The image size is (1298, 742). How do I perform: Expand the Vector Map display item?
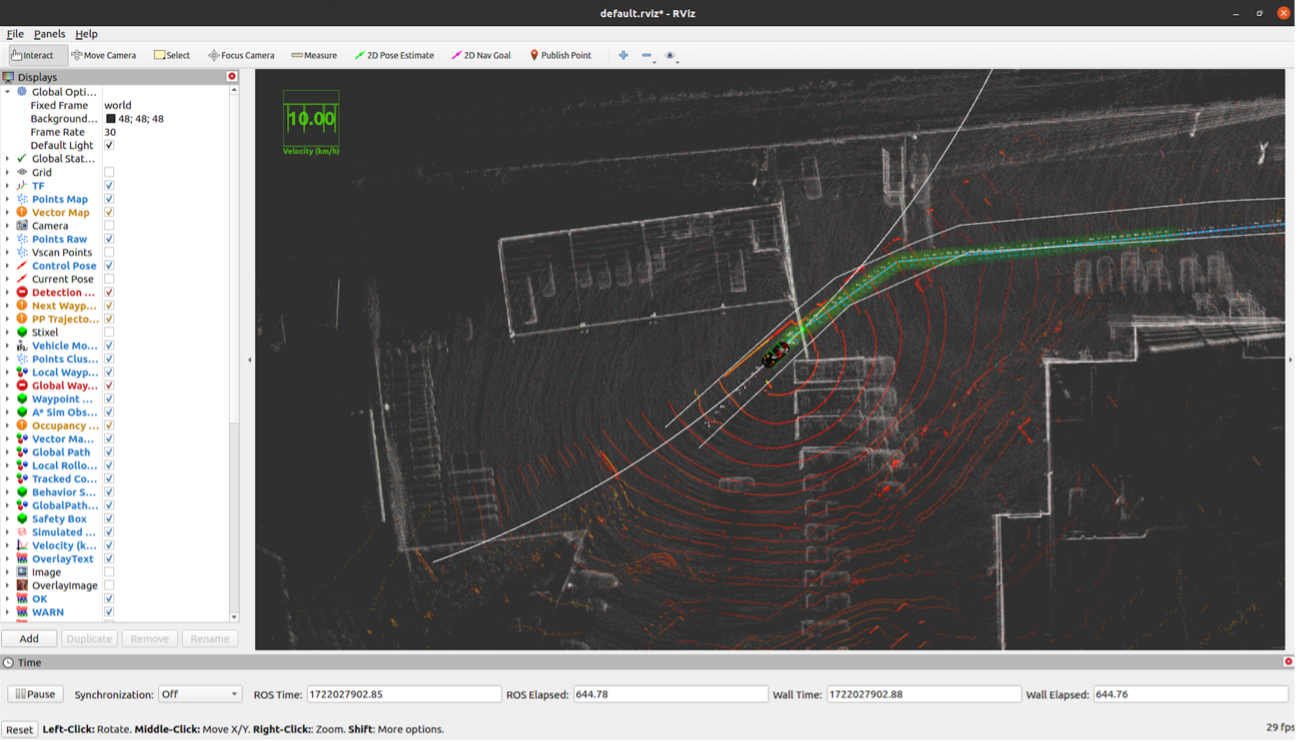[7, 212]
